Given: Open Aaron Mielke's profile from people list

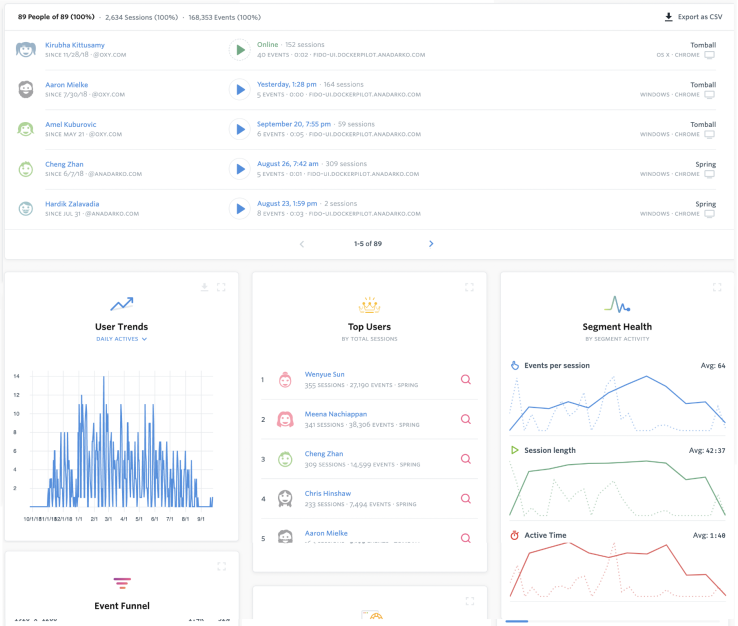Looking at the screenshot, I should click(66, 85).
